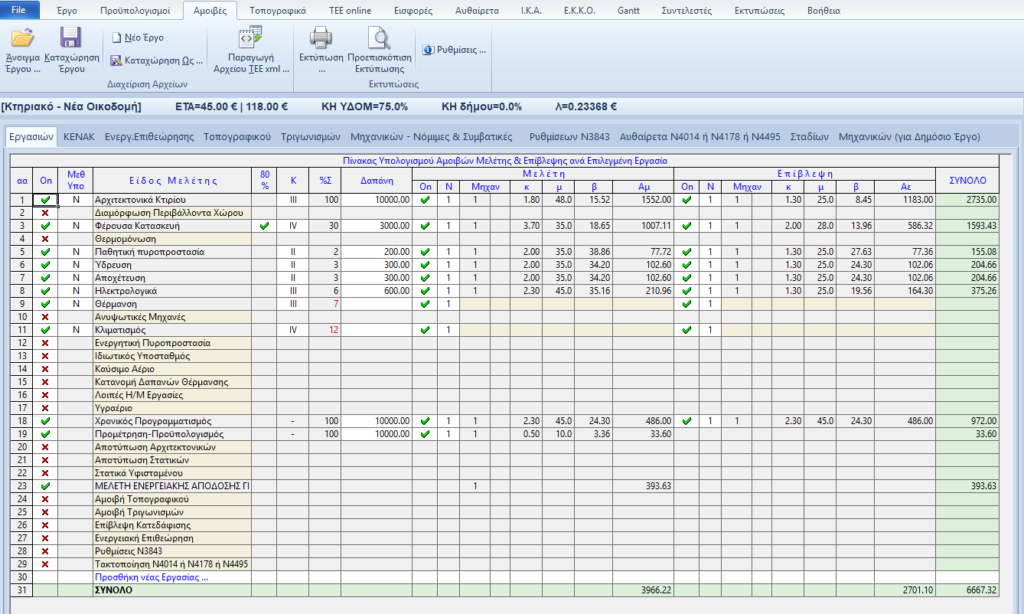1024x614 pixels.
Task: Create a new project via Νέο Έργο
Action: pos(144,37)
